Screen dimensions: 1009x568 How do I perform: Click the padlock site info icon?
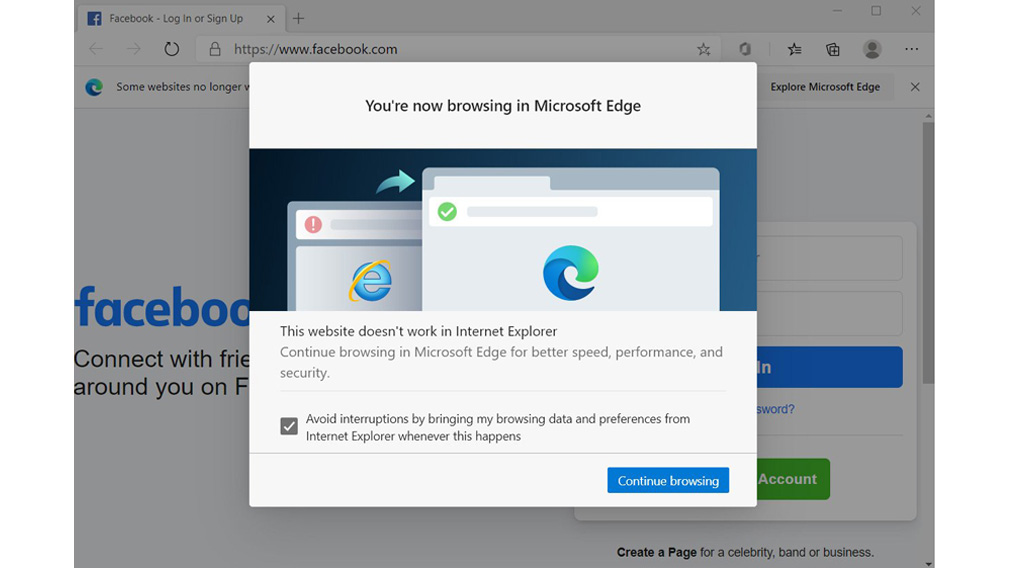(215, 49)
